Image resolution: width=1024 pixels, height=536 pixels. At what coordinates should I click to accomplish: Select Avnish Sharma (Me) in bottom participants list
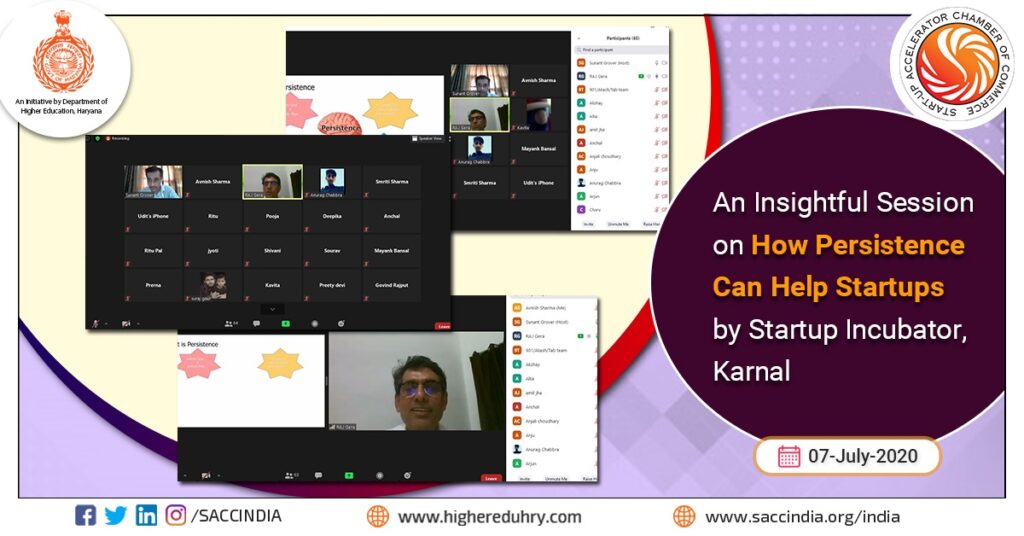pyautogui.click(x=546, y=308)
